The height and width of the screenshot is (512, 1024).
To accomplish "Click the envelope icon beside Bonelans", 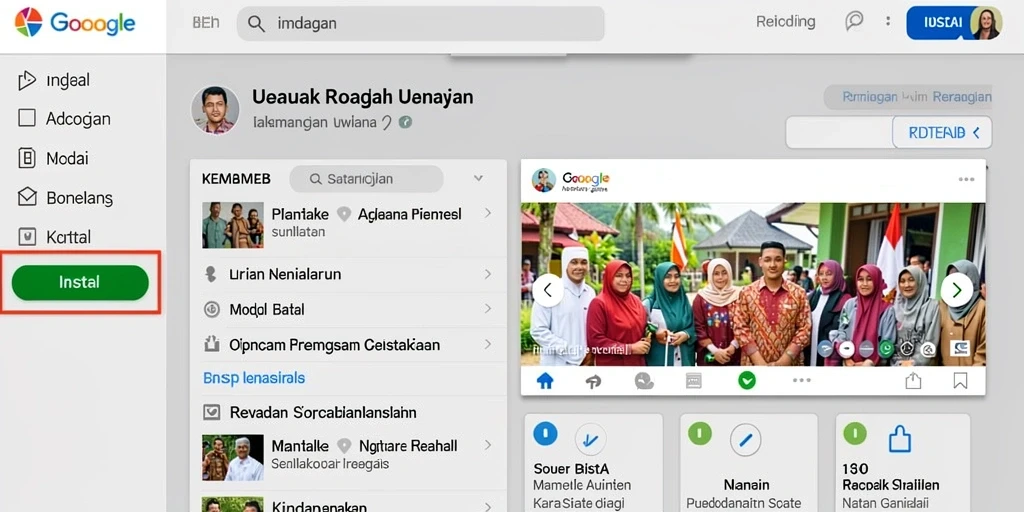I will [27, 197].
